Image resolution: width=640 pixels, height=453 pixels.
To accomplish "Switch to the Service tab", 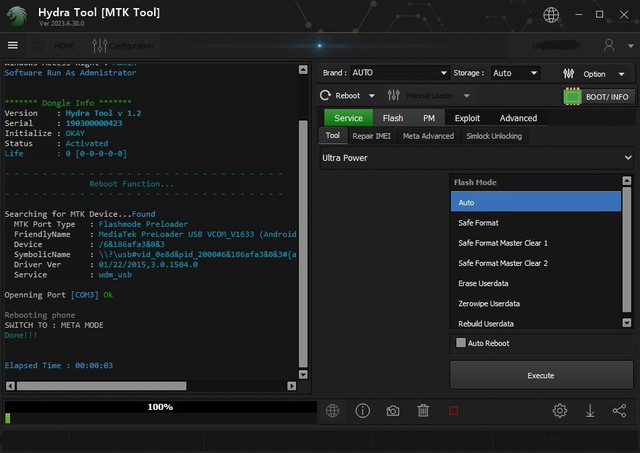I will [348, 118].
